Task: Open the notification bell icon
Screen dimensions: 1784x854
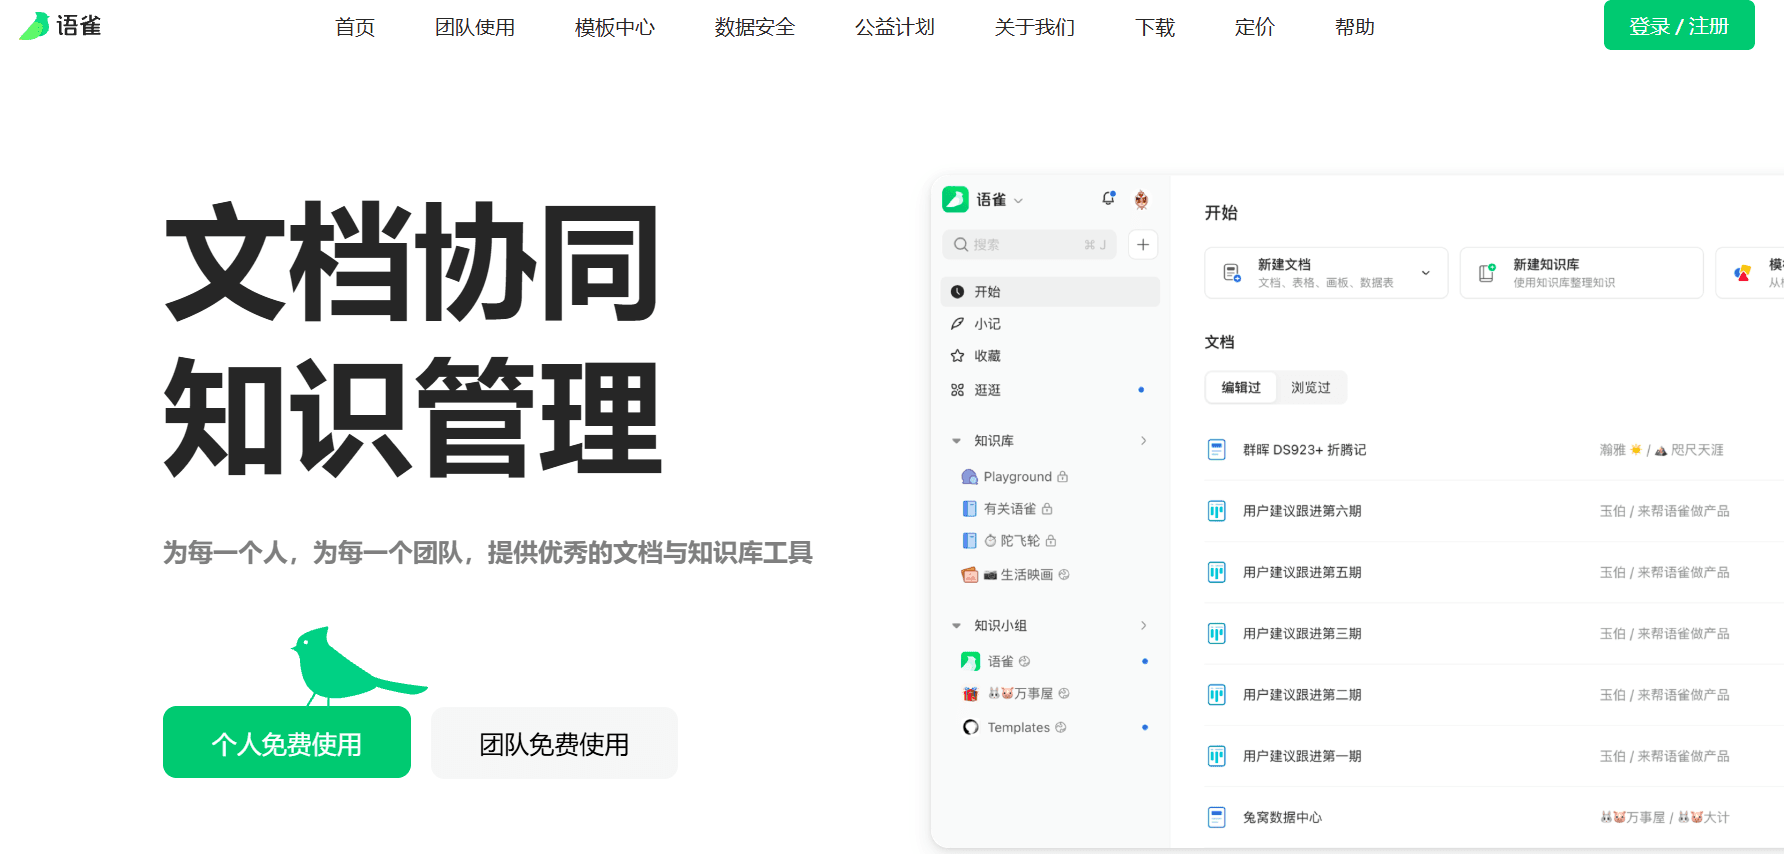Action: (1108, 198)
